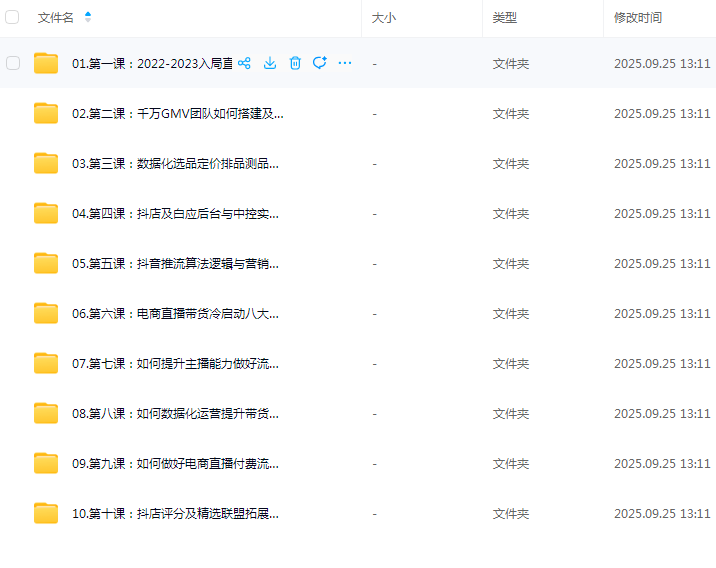Click the folder icon of 05.第五课
The width and height of the screenshot is (716, 568).
tap(46, 263)
